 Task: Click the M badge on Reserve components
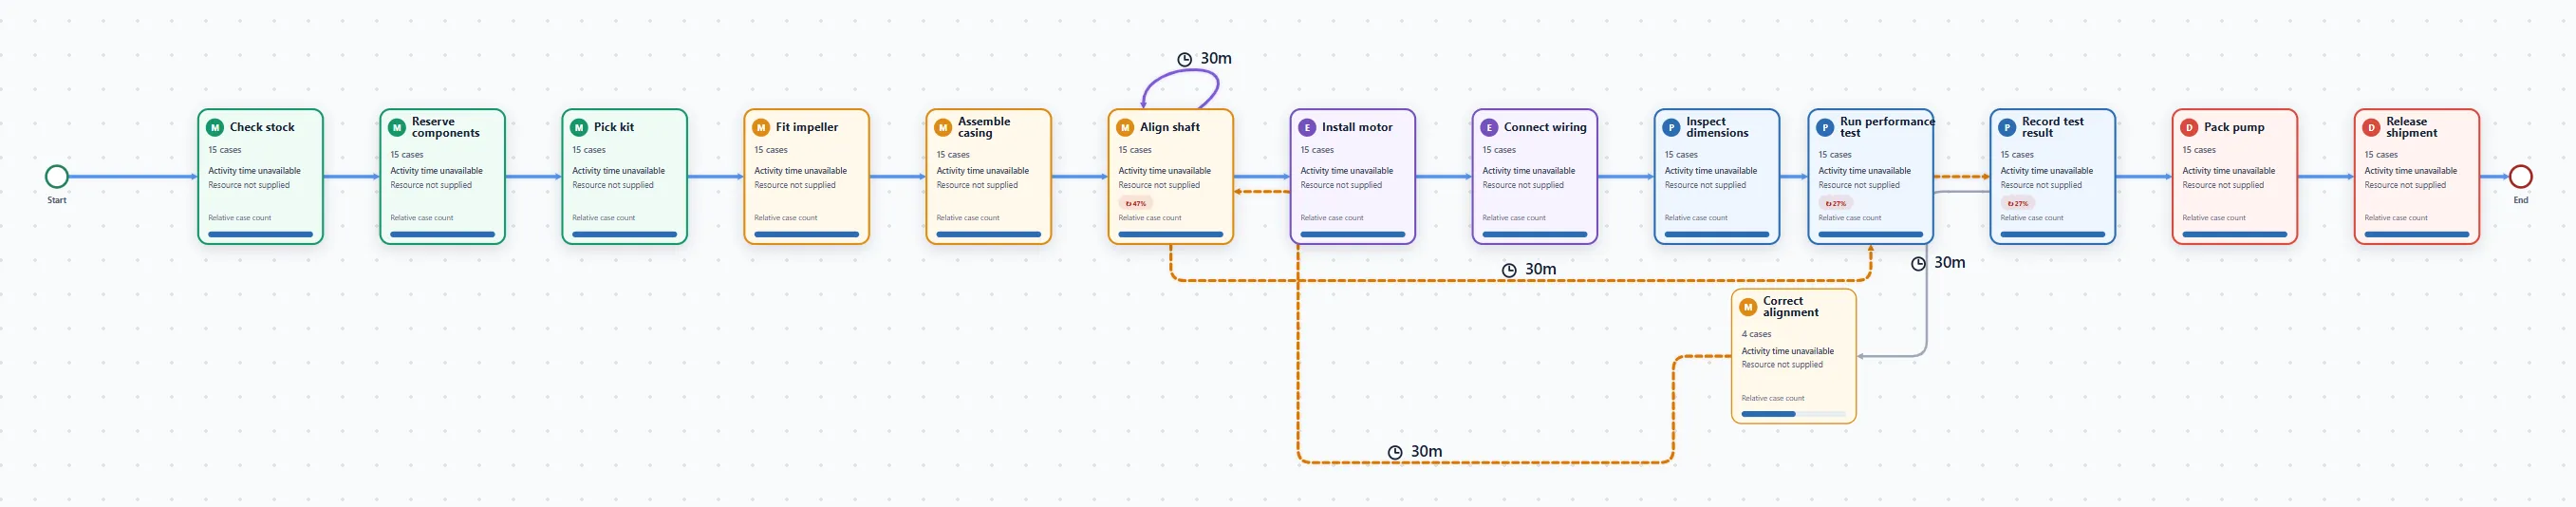coord(397,128)
